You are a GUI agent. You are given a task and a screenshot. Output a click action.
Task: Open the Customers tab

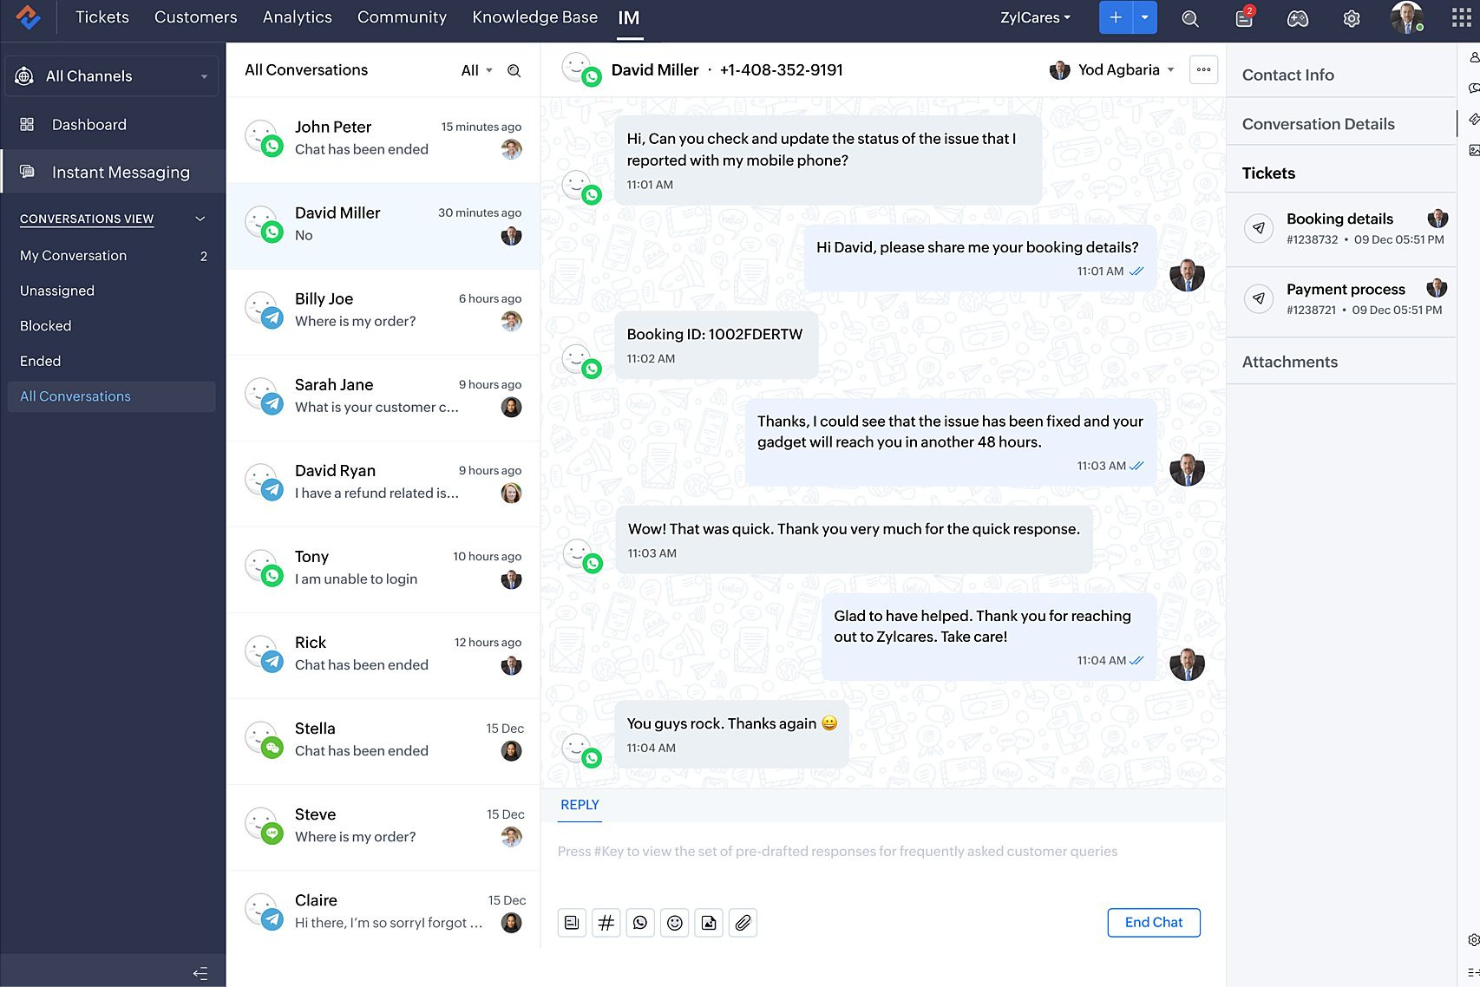point(196,17)
